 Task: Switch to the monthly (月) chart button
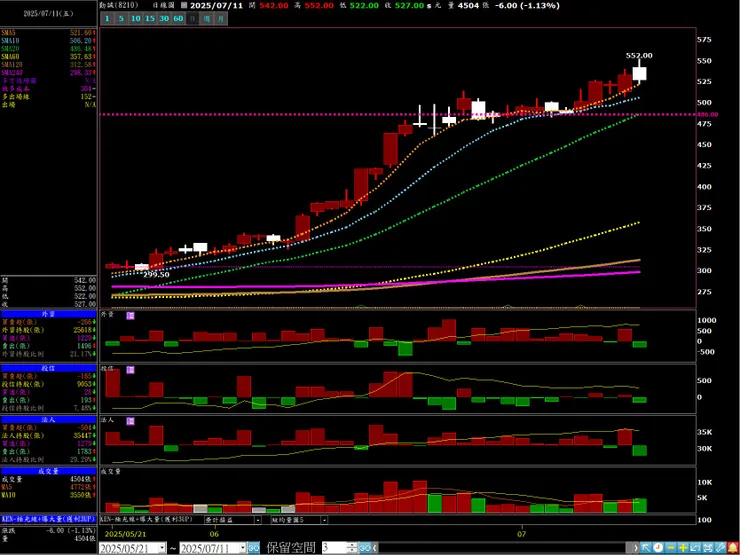[x=221, y=18]
